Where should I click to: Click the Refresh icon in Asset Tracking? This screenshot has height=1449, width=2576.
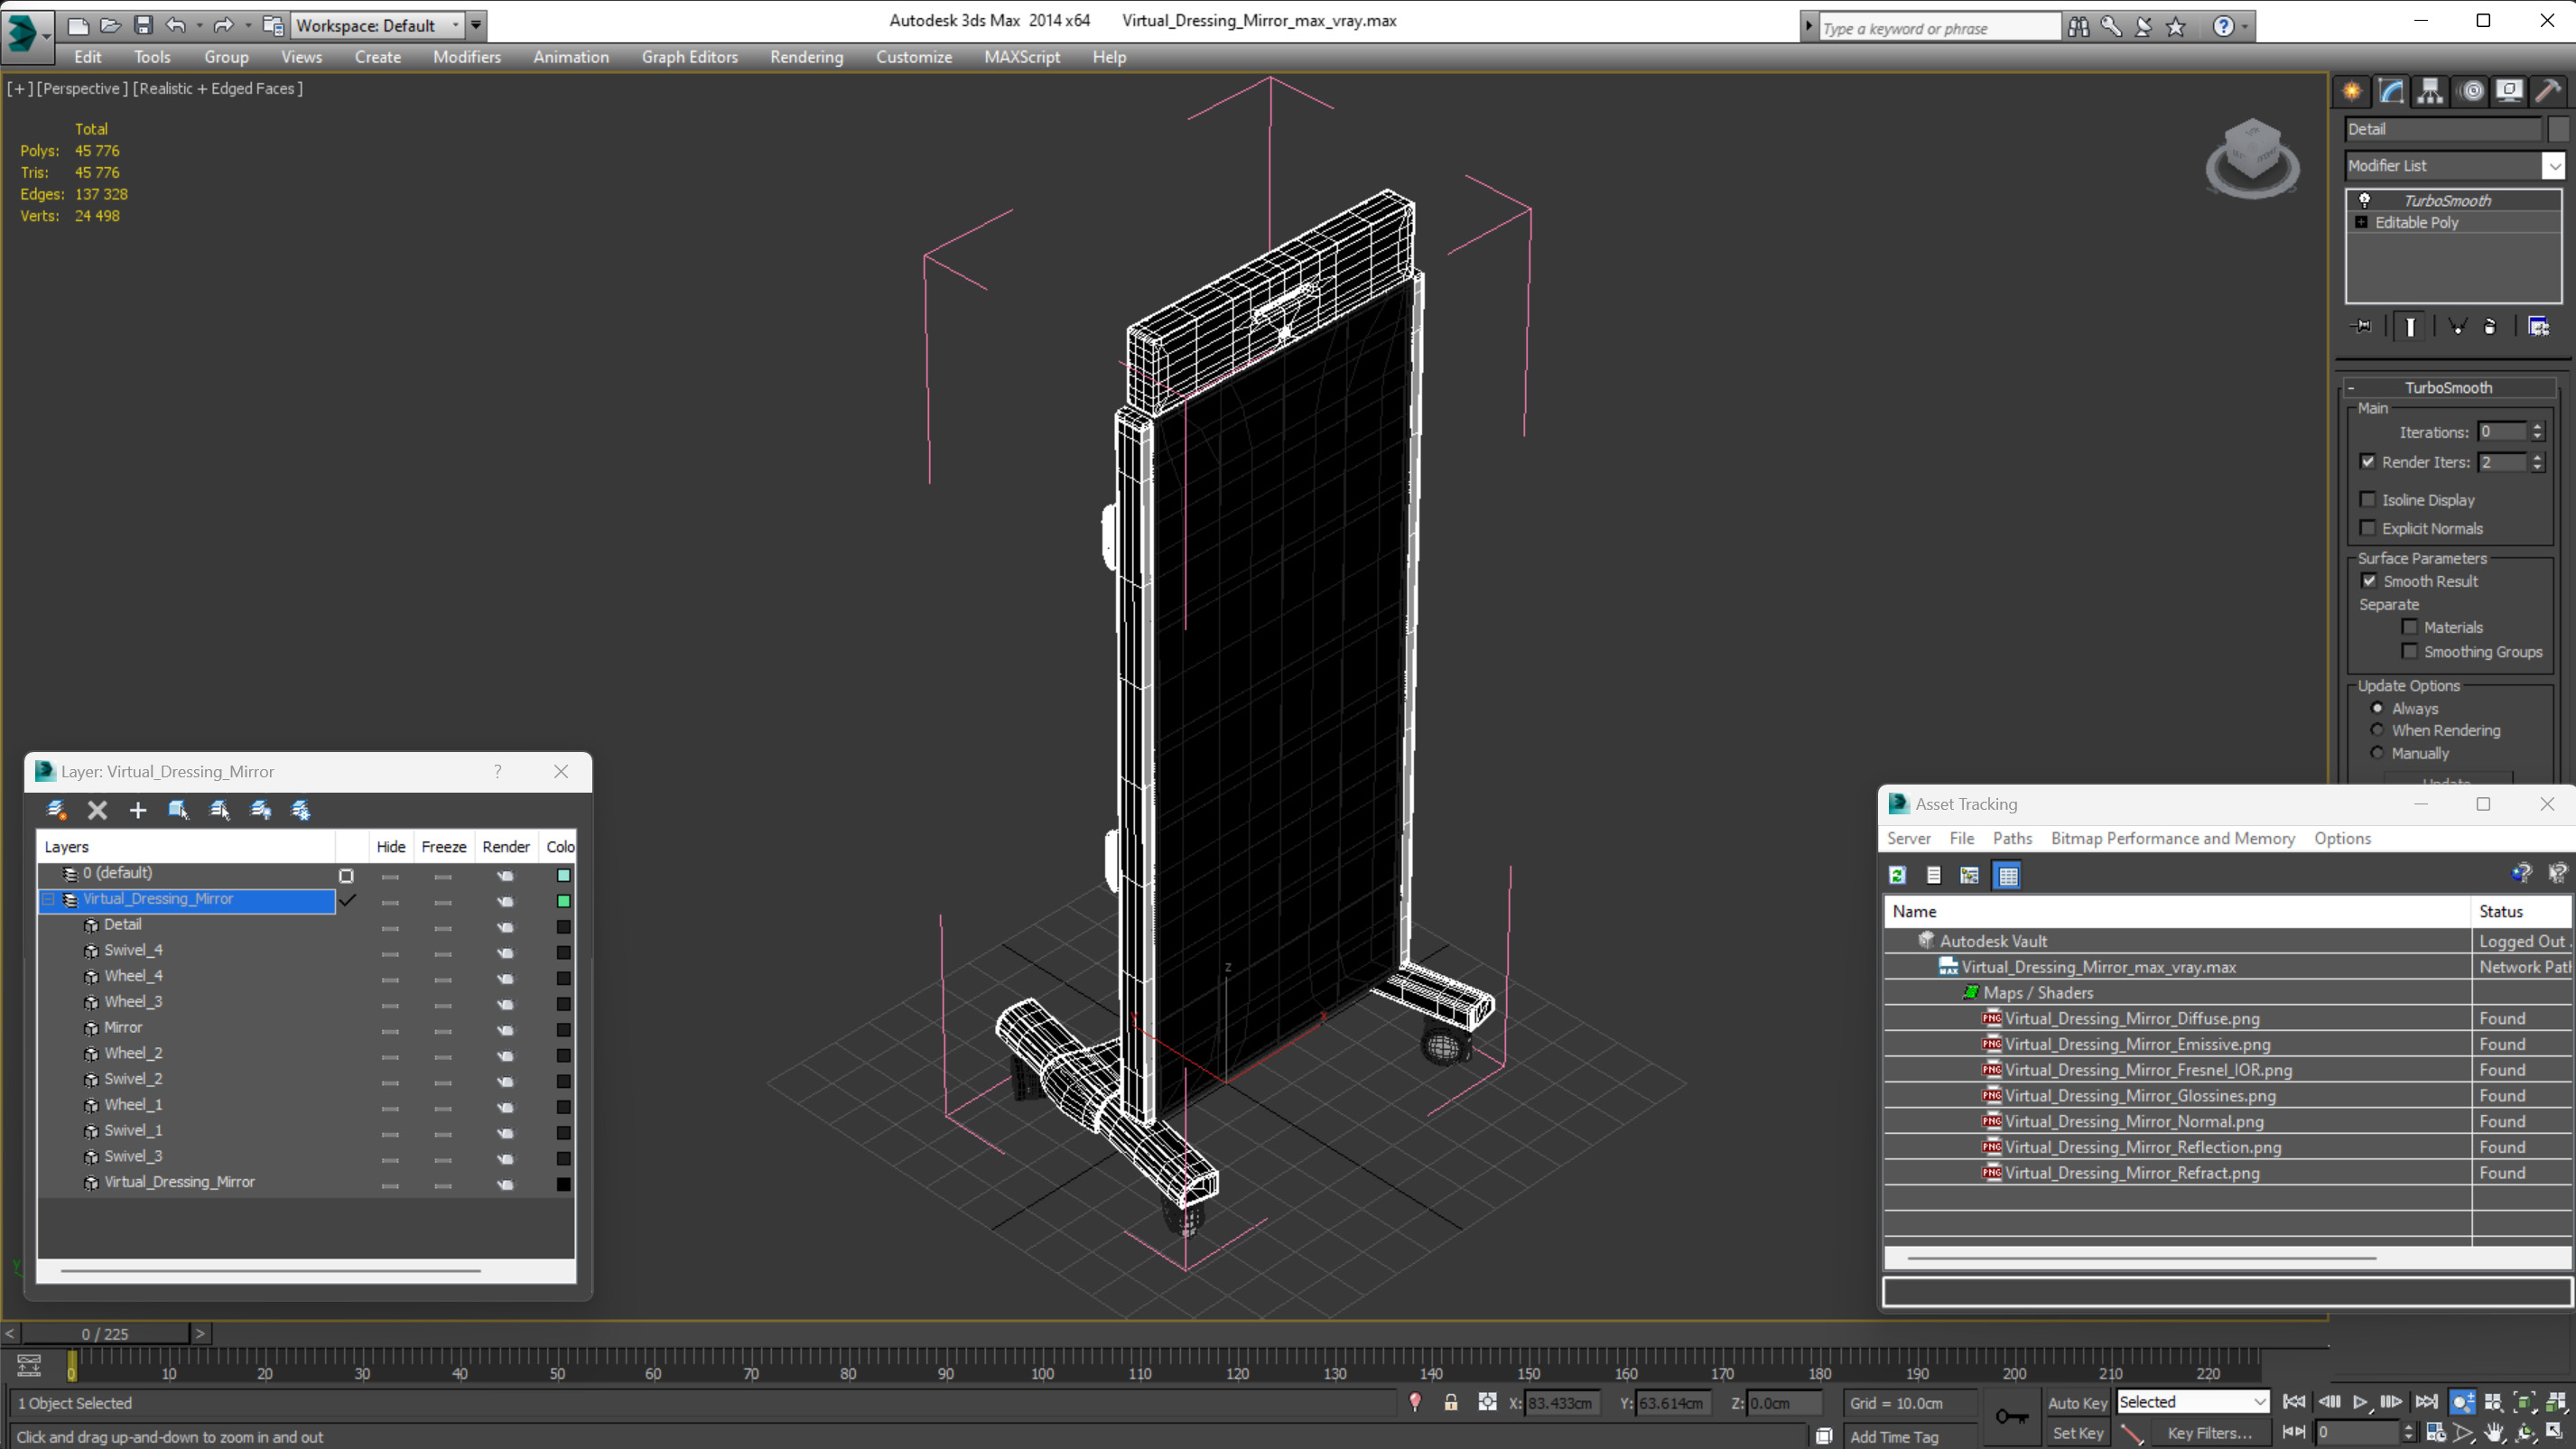click(1897, 876)
